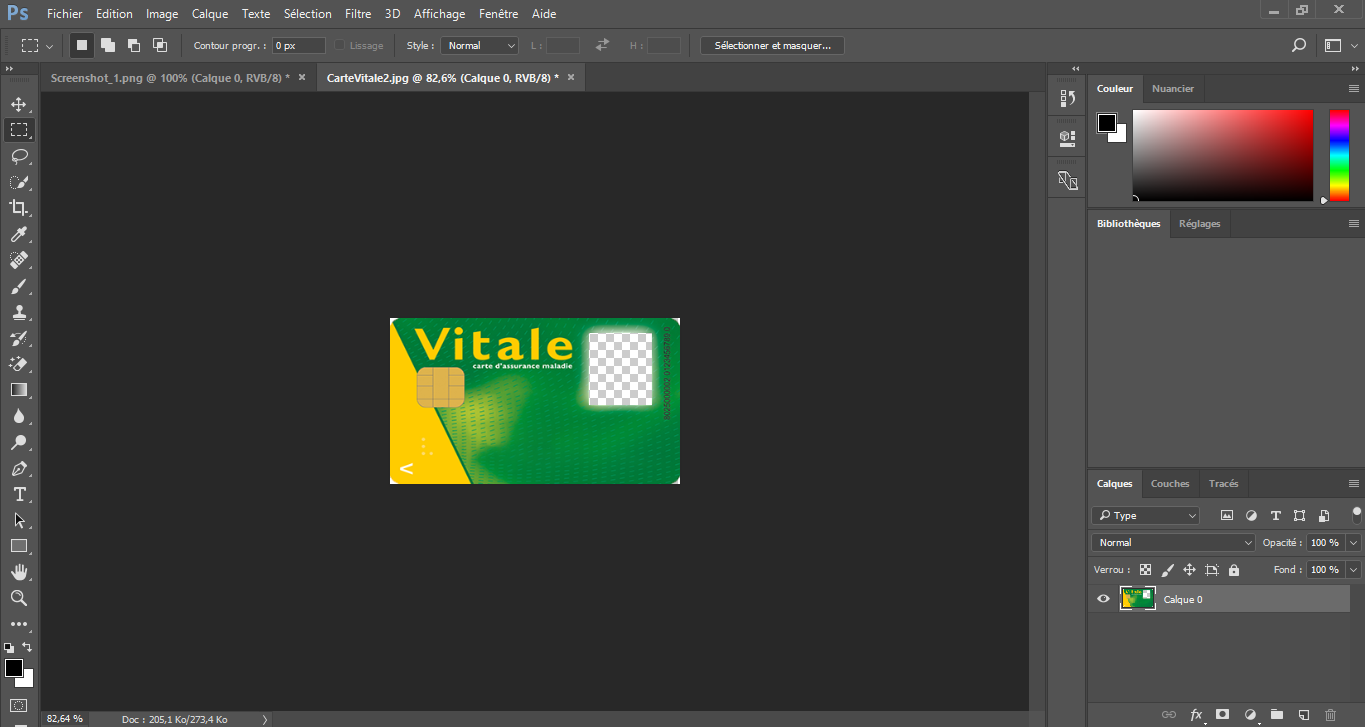The height and width of the screenshot is (727, 1365).
Task: Open the Couleur panel menu
Action: [x=1354, y=89]
